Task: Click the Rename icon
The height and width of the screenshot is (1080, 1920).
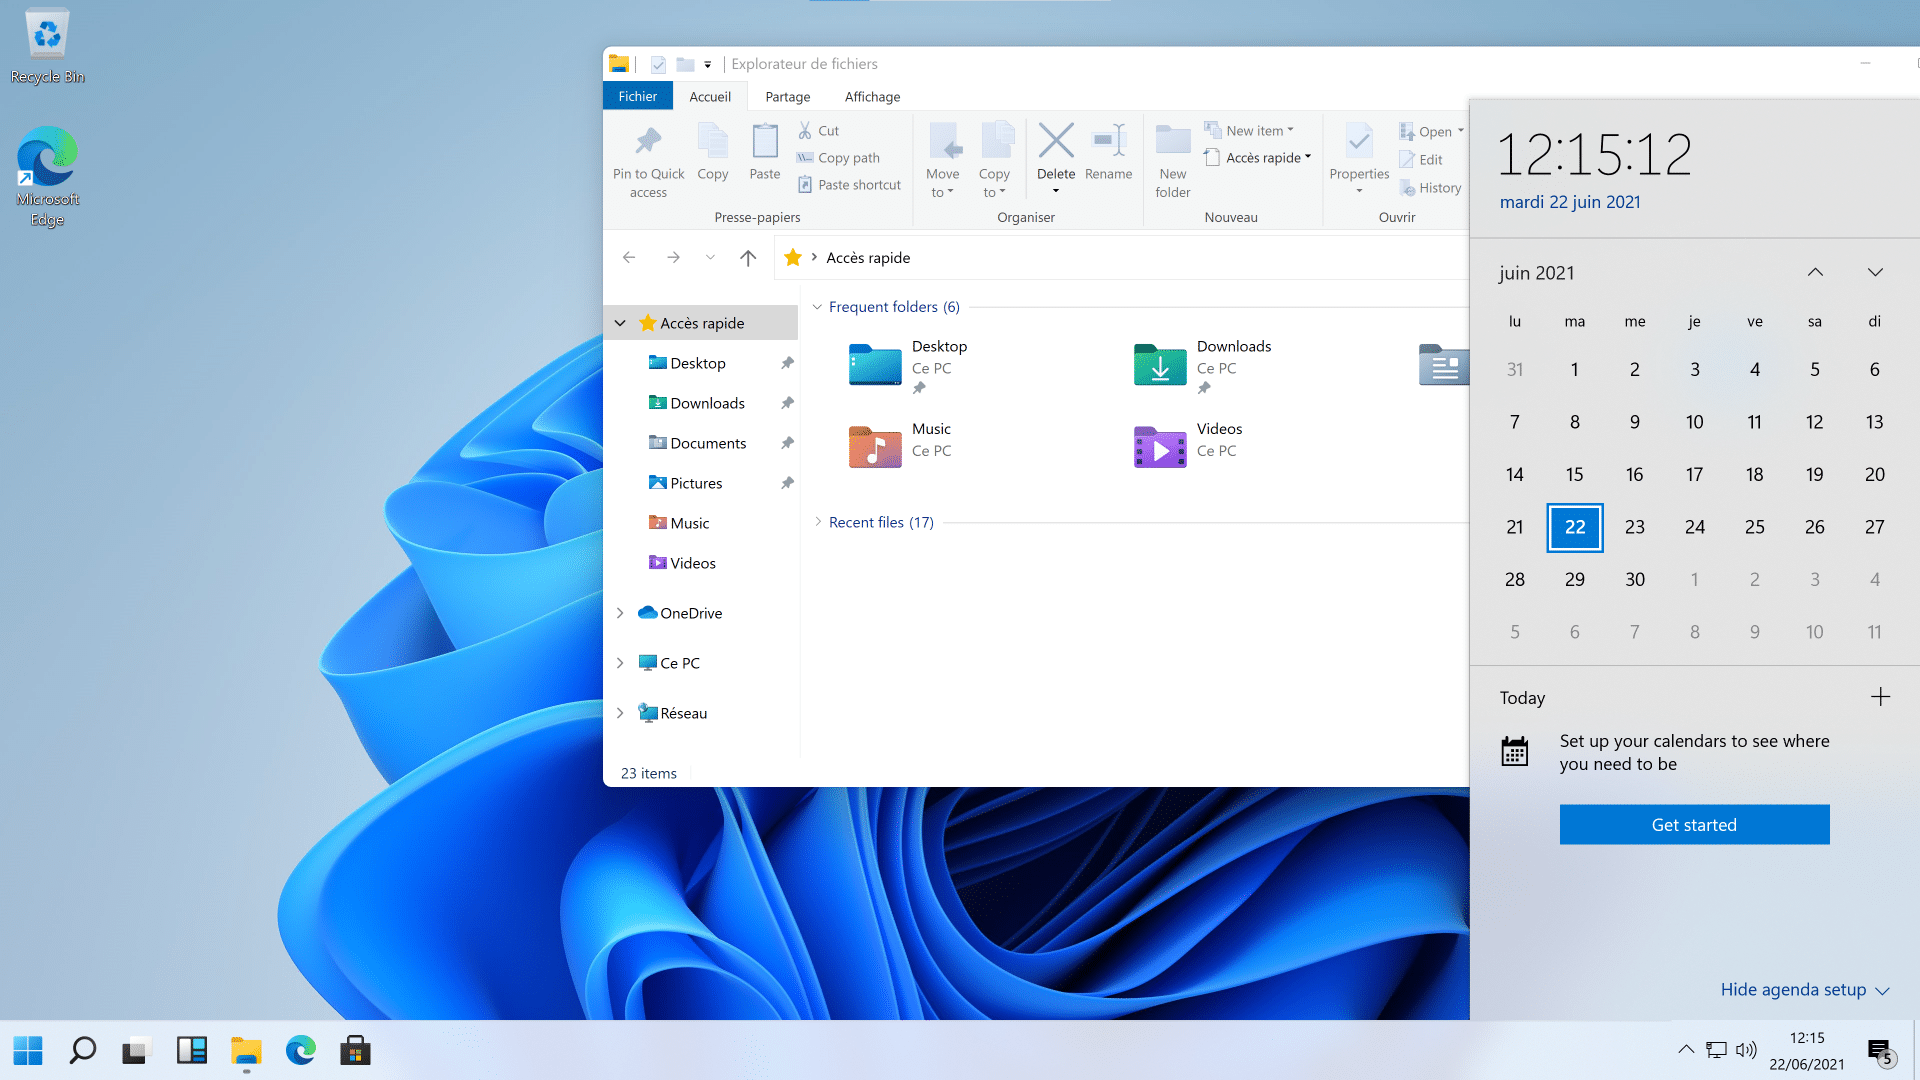Action: (x=1108, y=158)
